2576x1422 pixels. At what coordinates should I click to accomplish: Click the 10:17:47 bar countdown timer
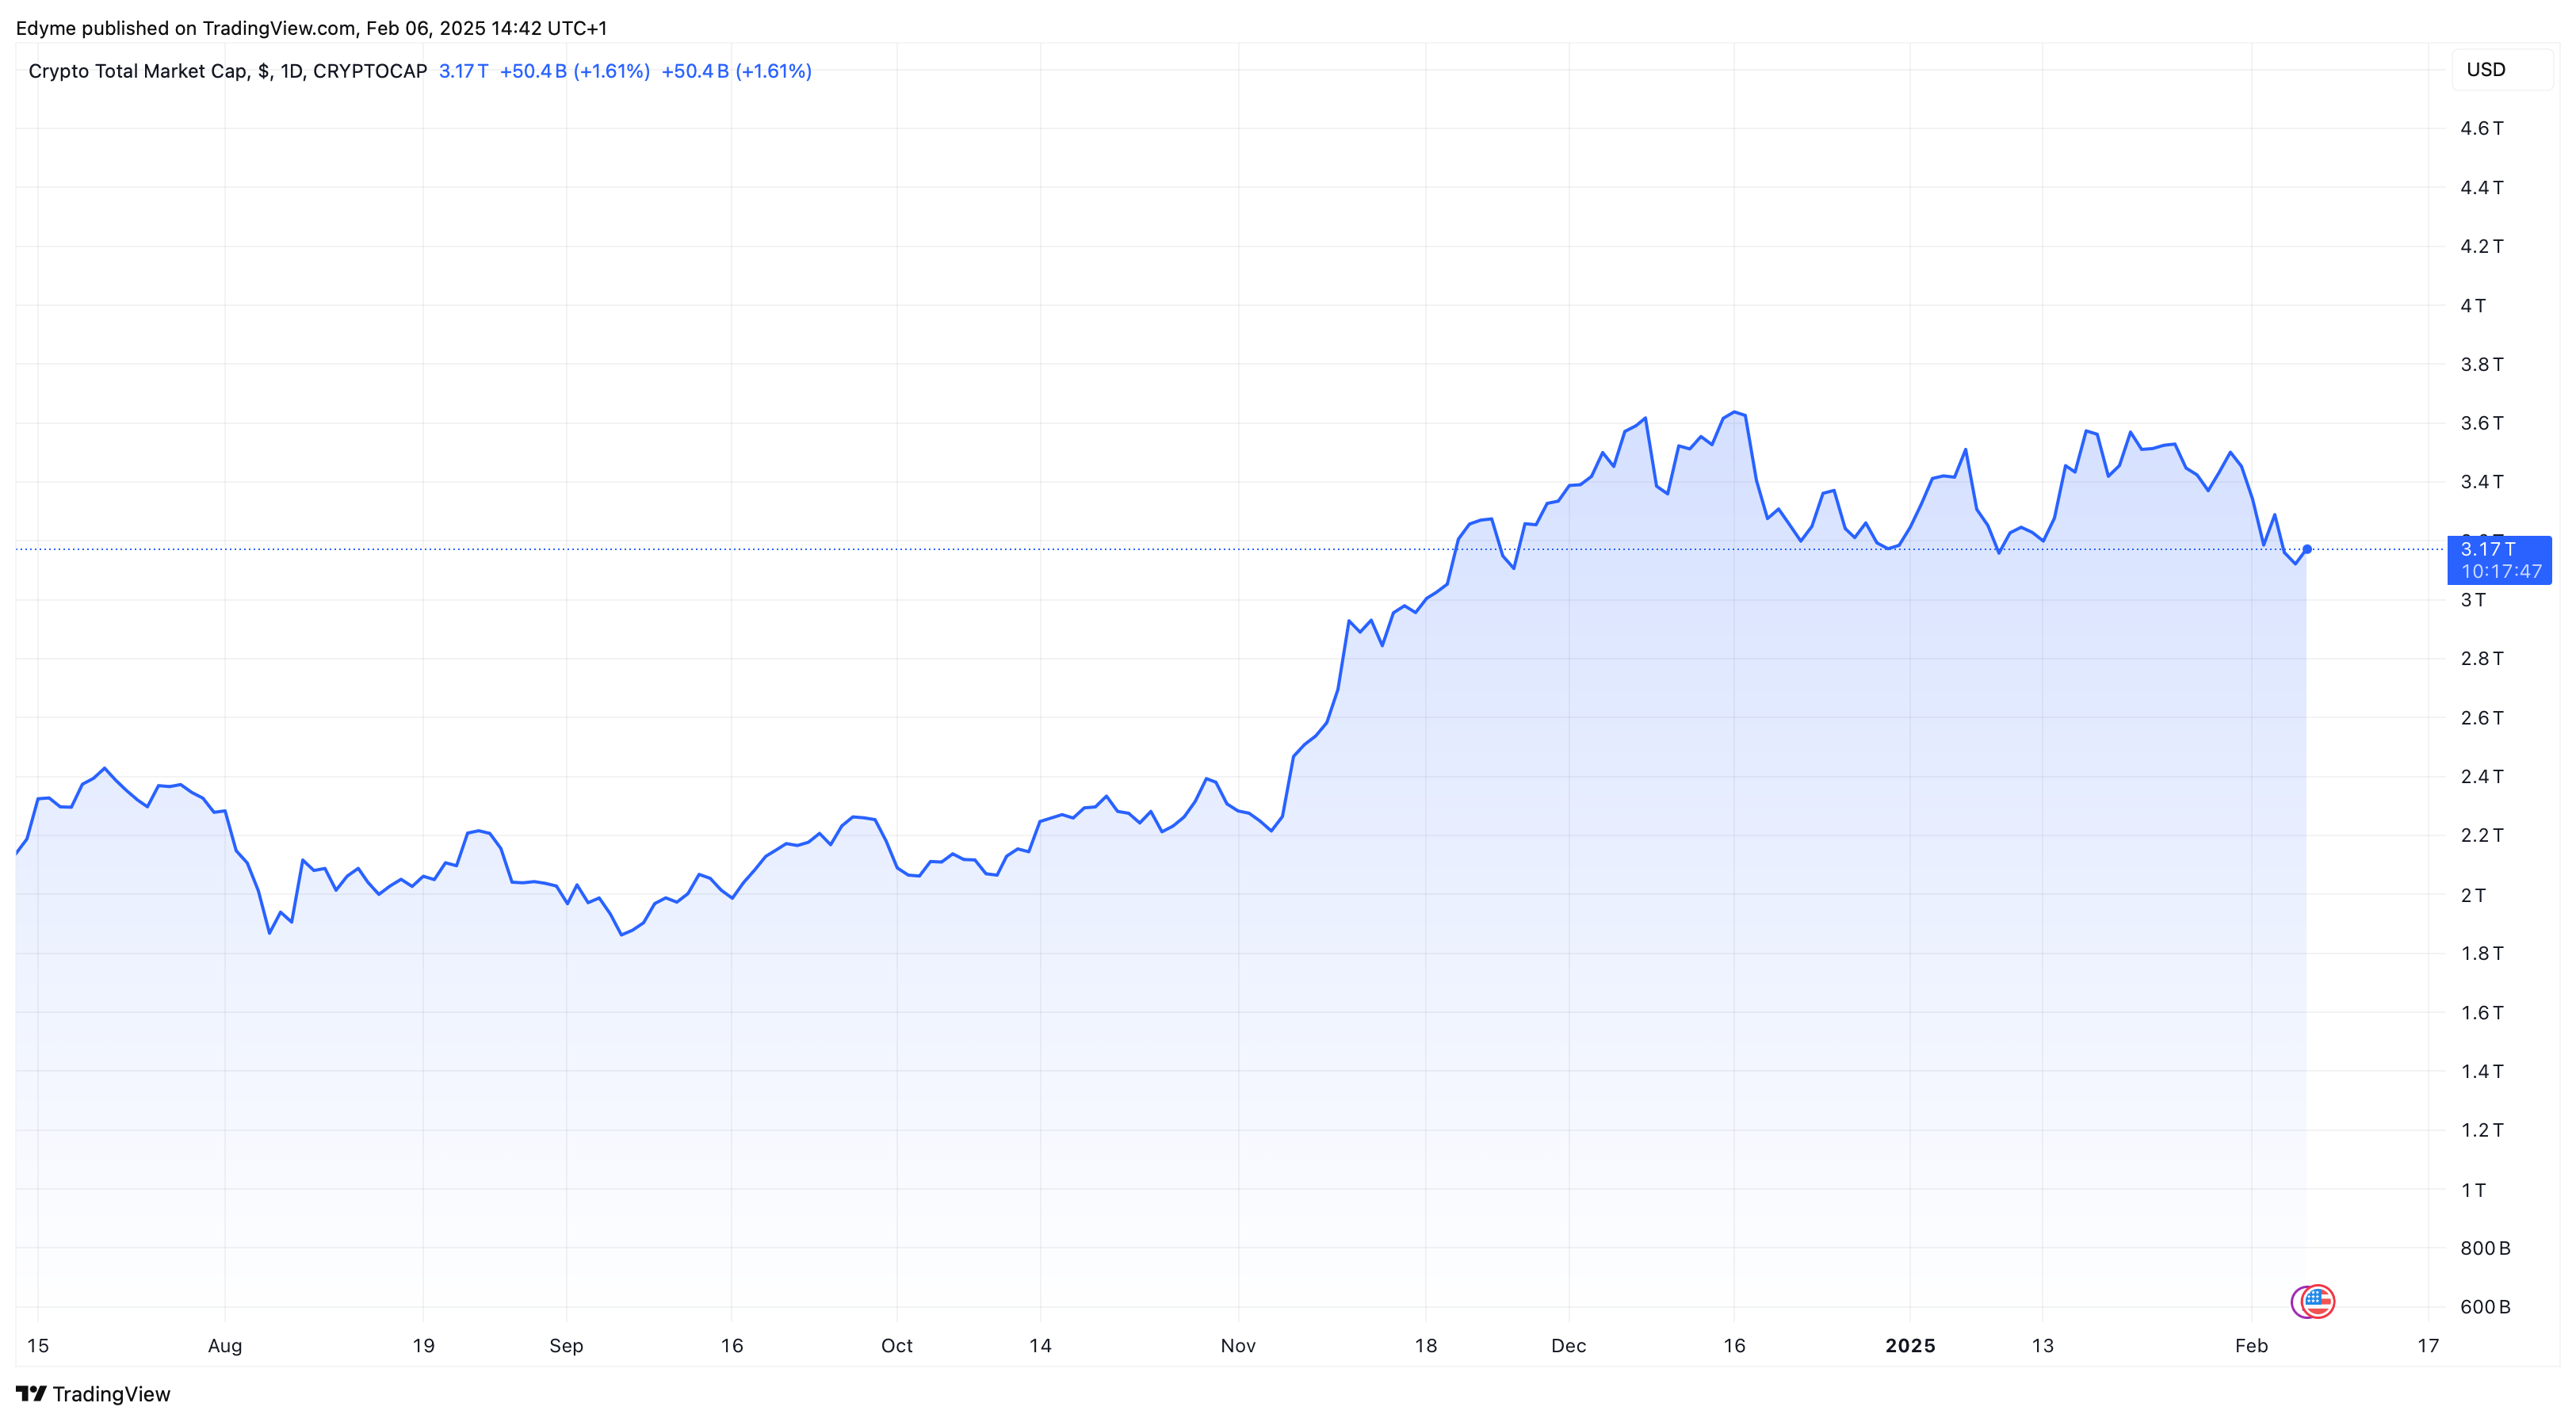tap(2501, 572)
